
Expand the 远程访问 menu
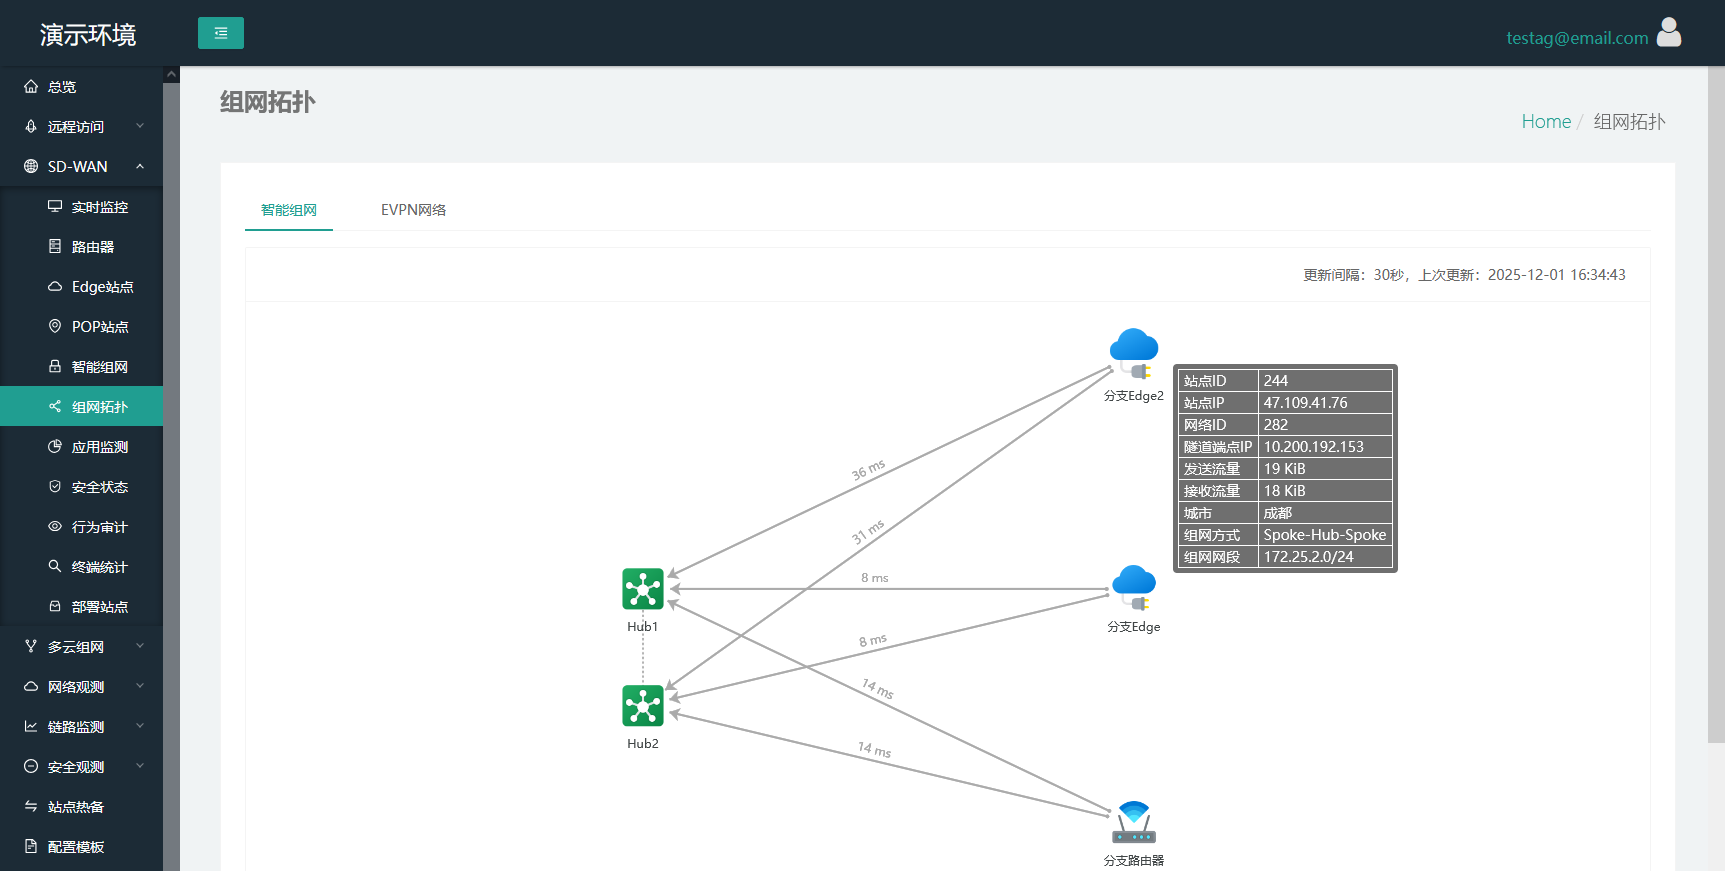pos(82,127)
